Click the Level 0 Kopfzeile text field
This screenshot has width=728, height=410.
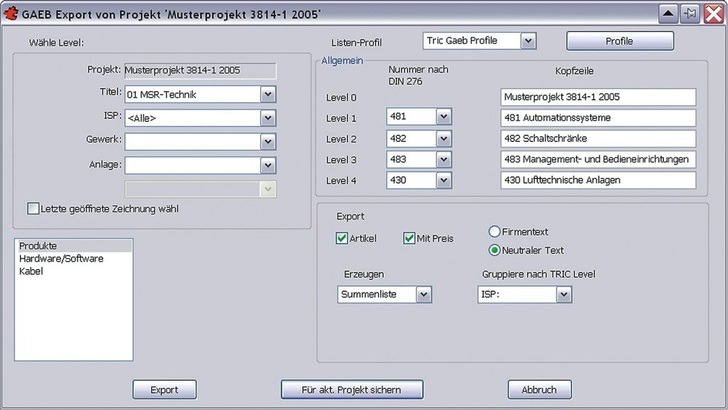[x=597, y=96]
